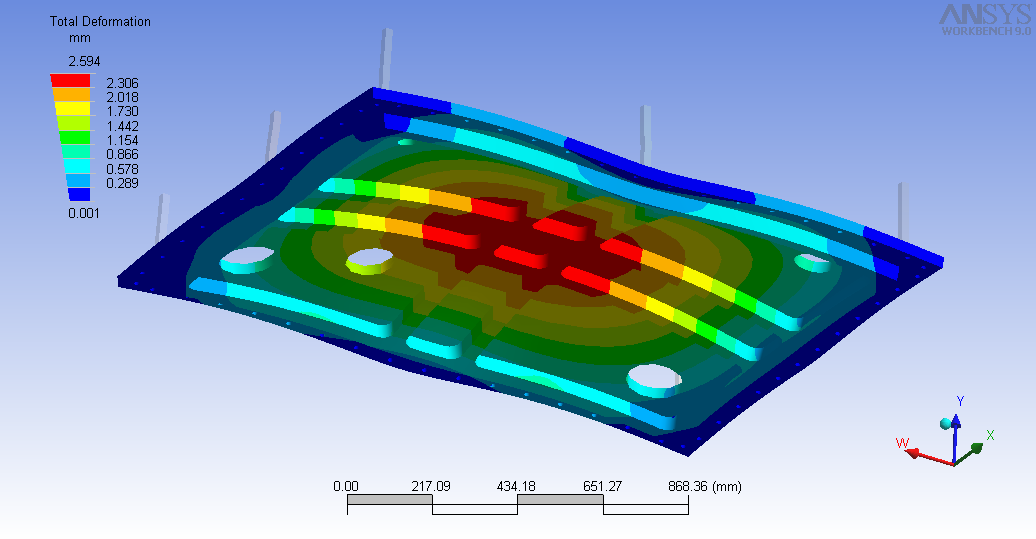Click the yellow-green legend color band
The width and height of the screenshot is (1036, 539).
tap(73, 123)
